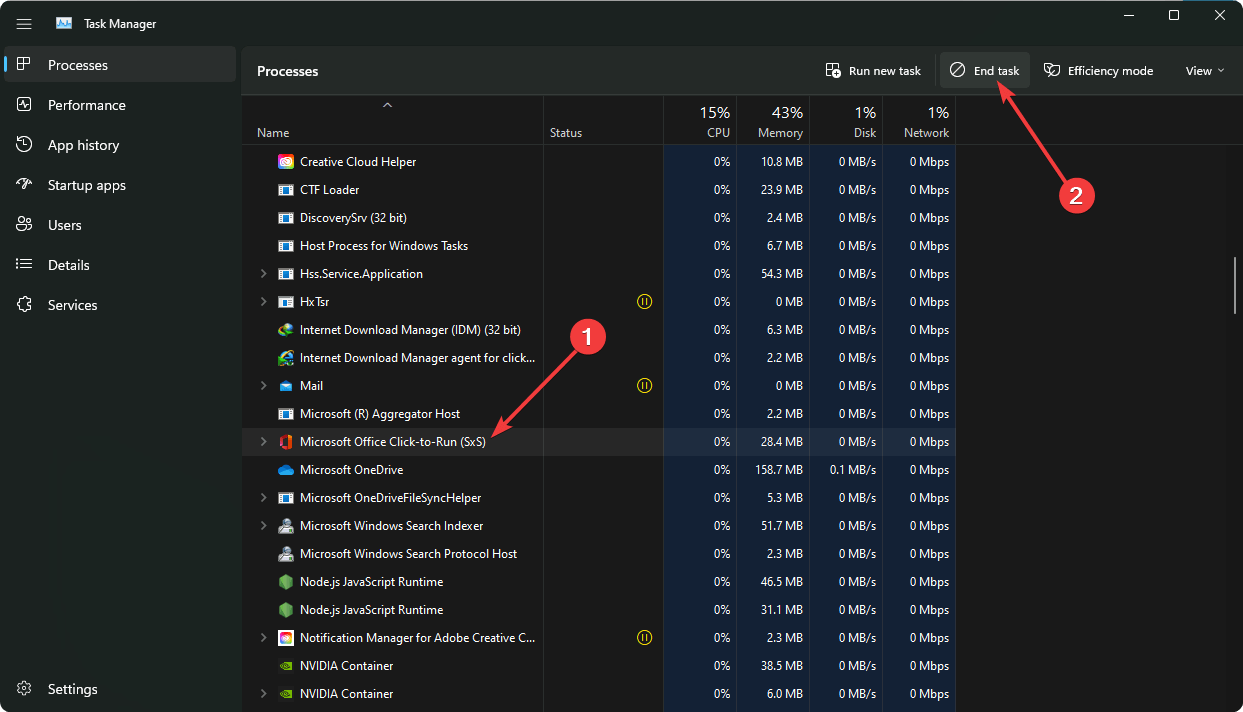Expand the Hss.Service.Application process group

[263, 274]
